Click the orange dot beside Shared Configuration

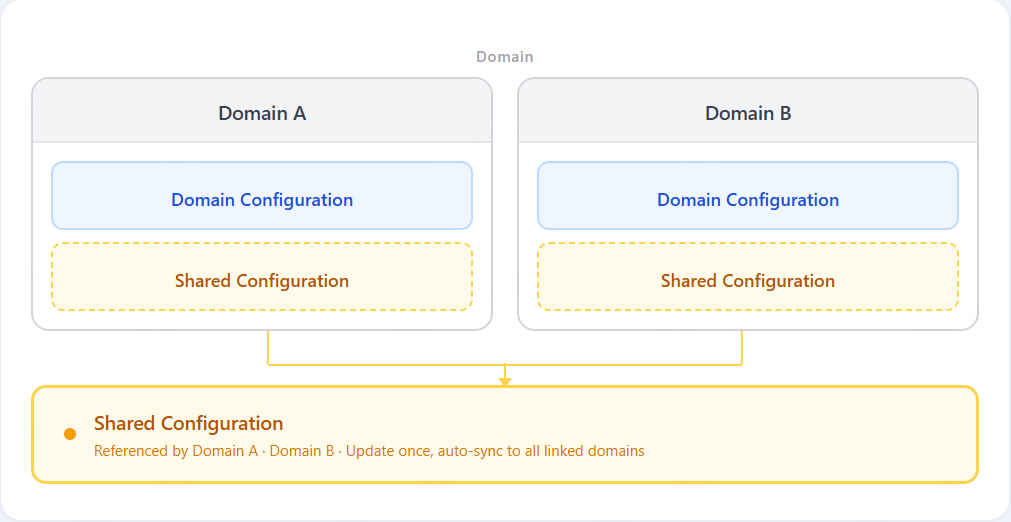(x=70, y=434)
